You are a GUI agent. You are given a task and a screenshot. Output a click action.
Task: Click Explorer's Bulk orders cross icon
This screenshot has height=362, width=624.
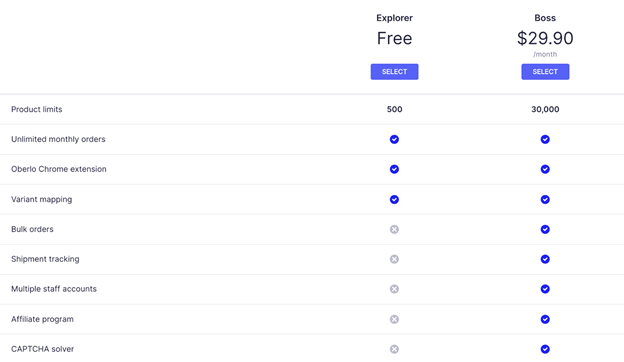pyautogui.click(x=394, y=229)
